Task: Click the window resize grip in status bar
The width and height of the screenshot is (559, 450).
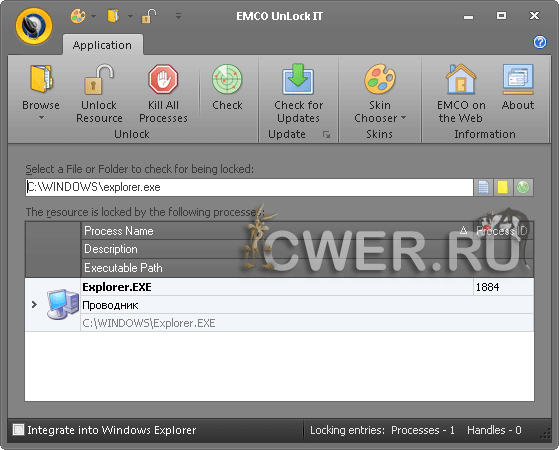Action: coord(545,434)
